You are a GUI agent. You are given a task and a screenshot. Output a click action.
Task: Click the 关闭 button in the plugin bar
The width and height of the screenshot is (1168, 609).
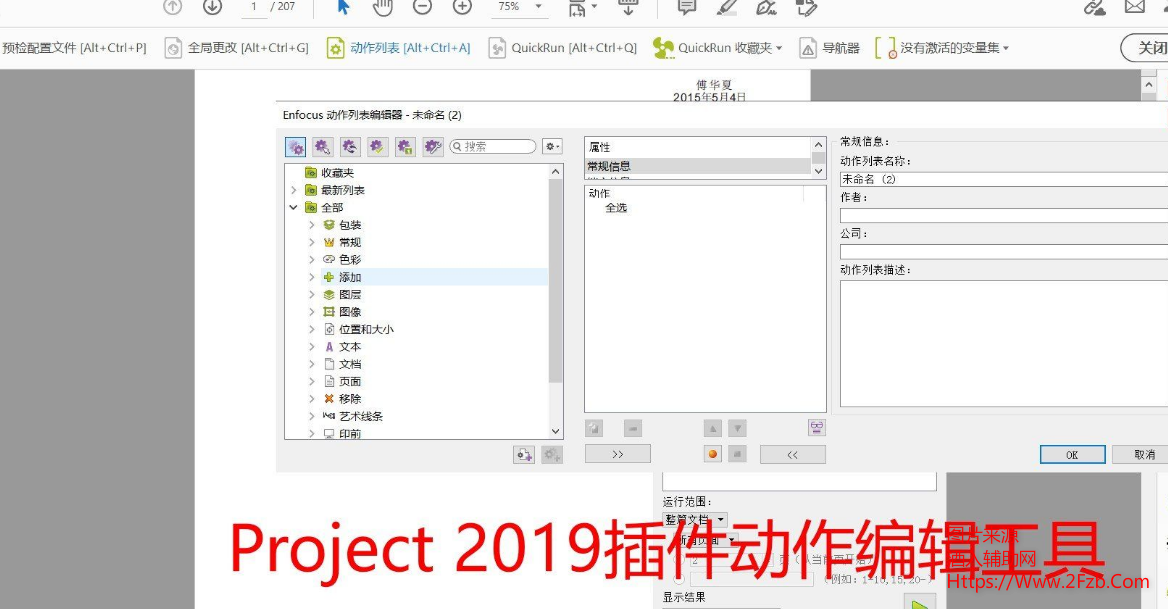pos(1147,48)
